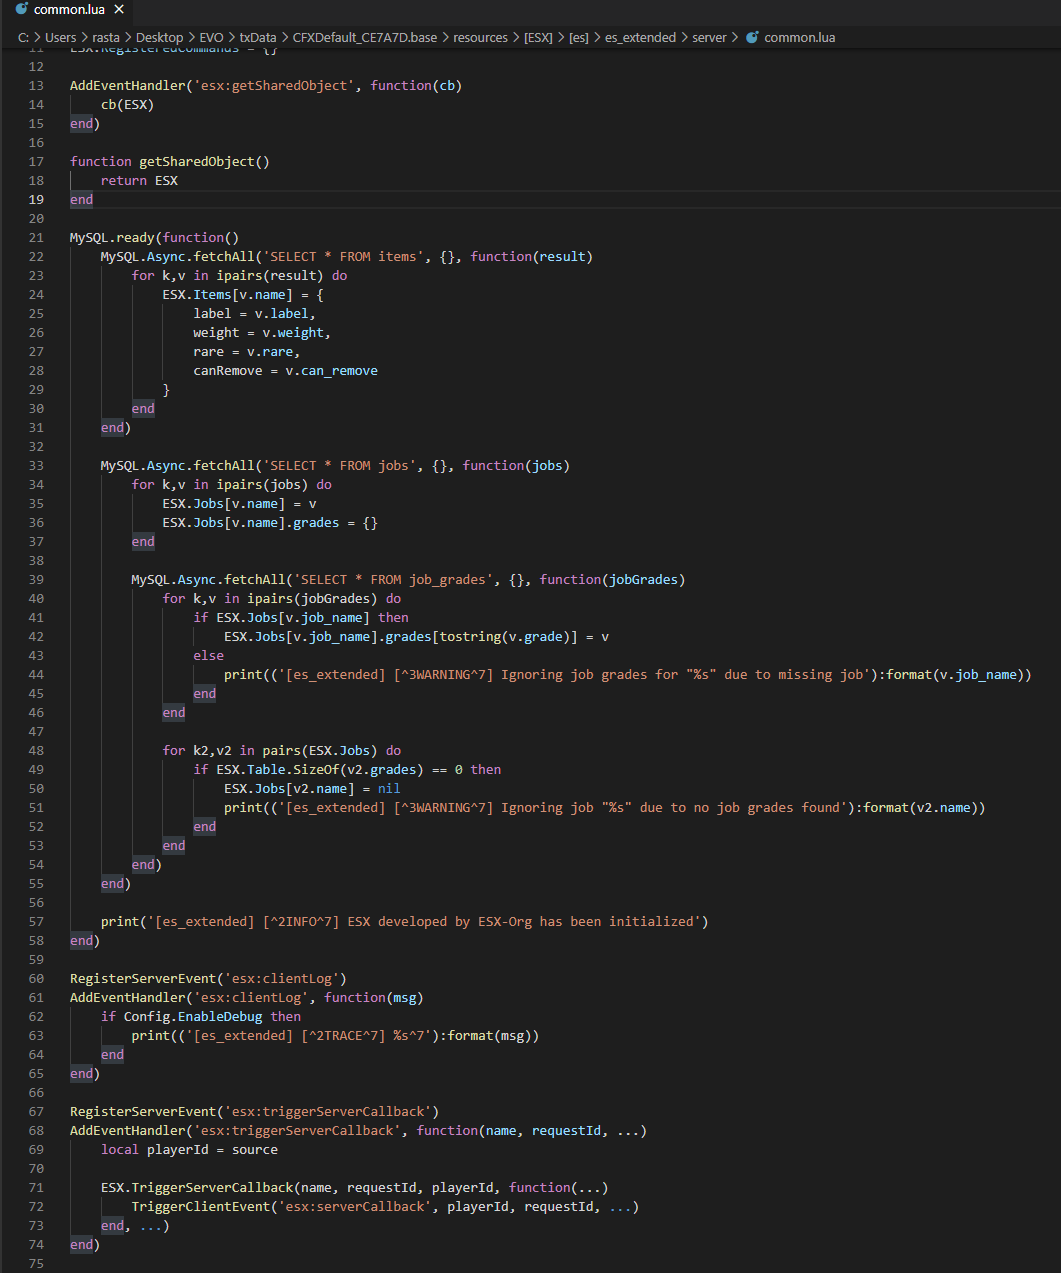1061x1273 pixels.
Task: Click the 'esx:getSharedObject' string
Action: pos(274,86)
